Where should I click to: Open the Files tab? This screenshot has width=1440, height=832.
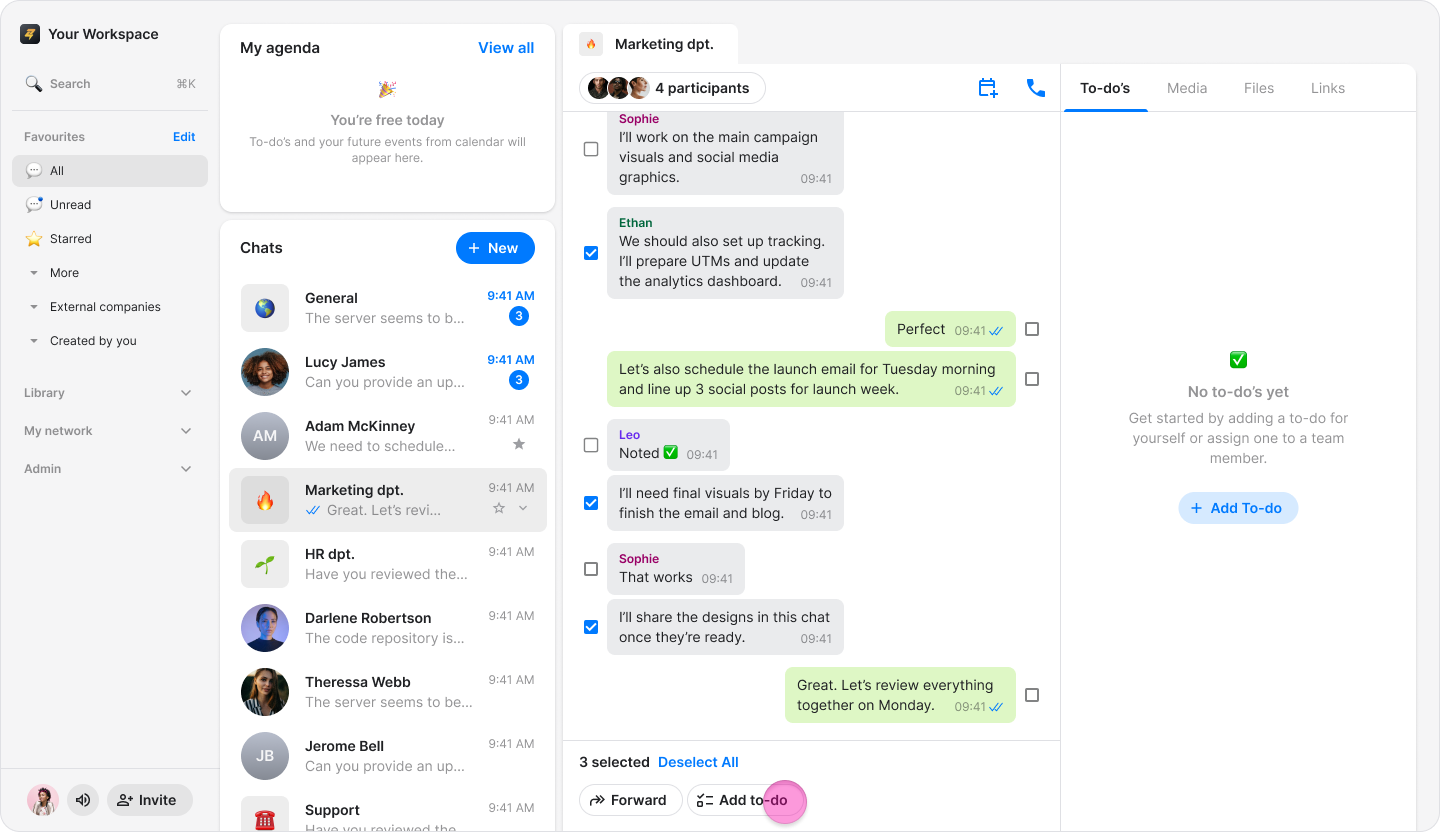point(1259,88)
